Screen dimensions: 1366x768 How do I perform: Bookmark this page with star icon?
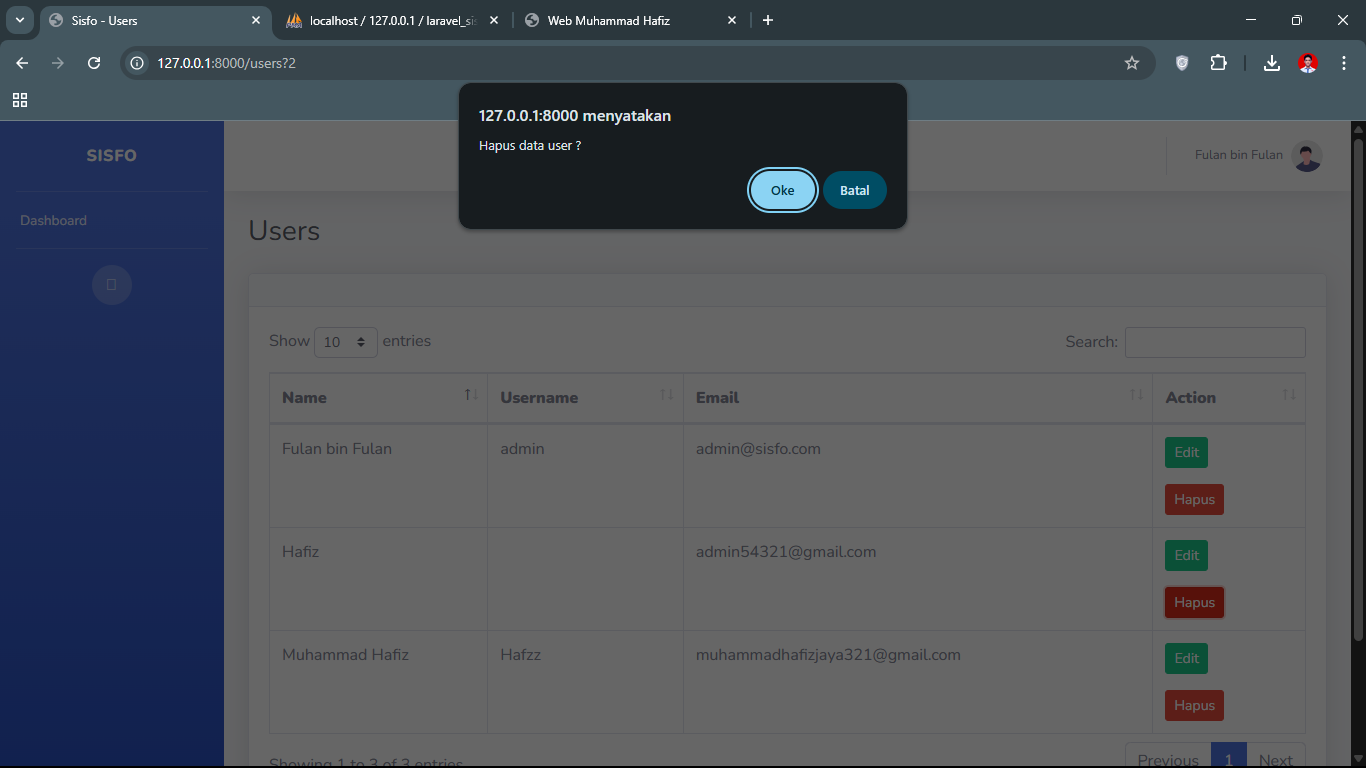(1131, 63)
